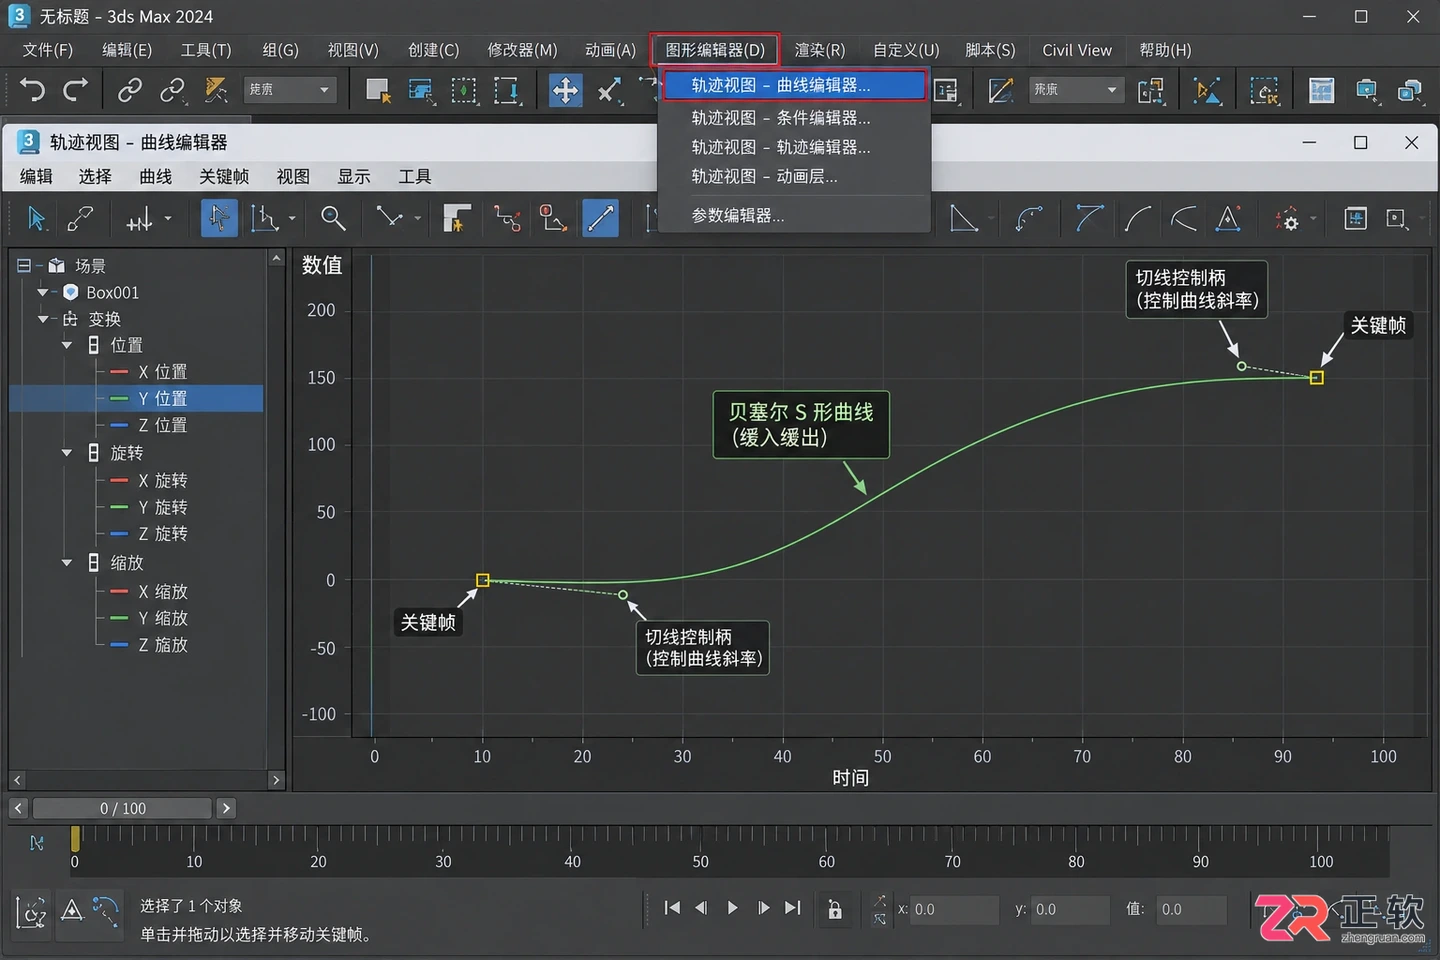
Task: Activate the Select Object tool in main toolbar
Action: (x=377, y=90)
